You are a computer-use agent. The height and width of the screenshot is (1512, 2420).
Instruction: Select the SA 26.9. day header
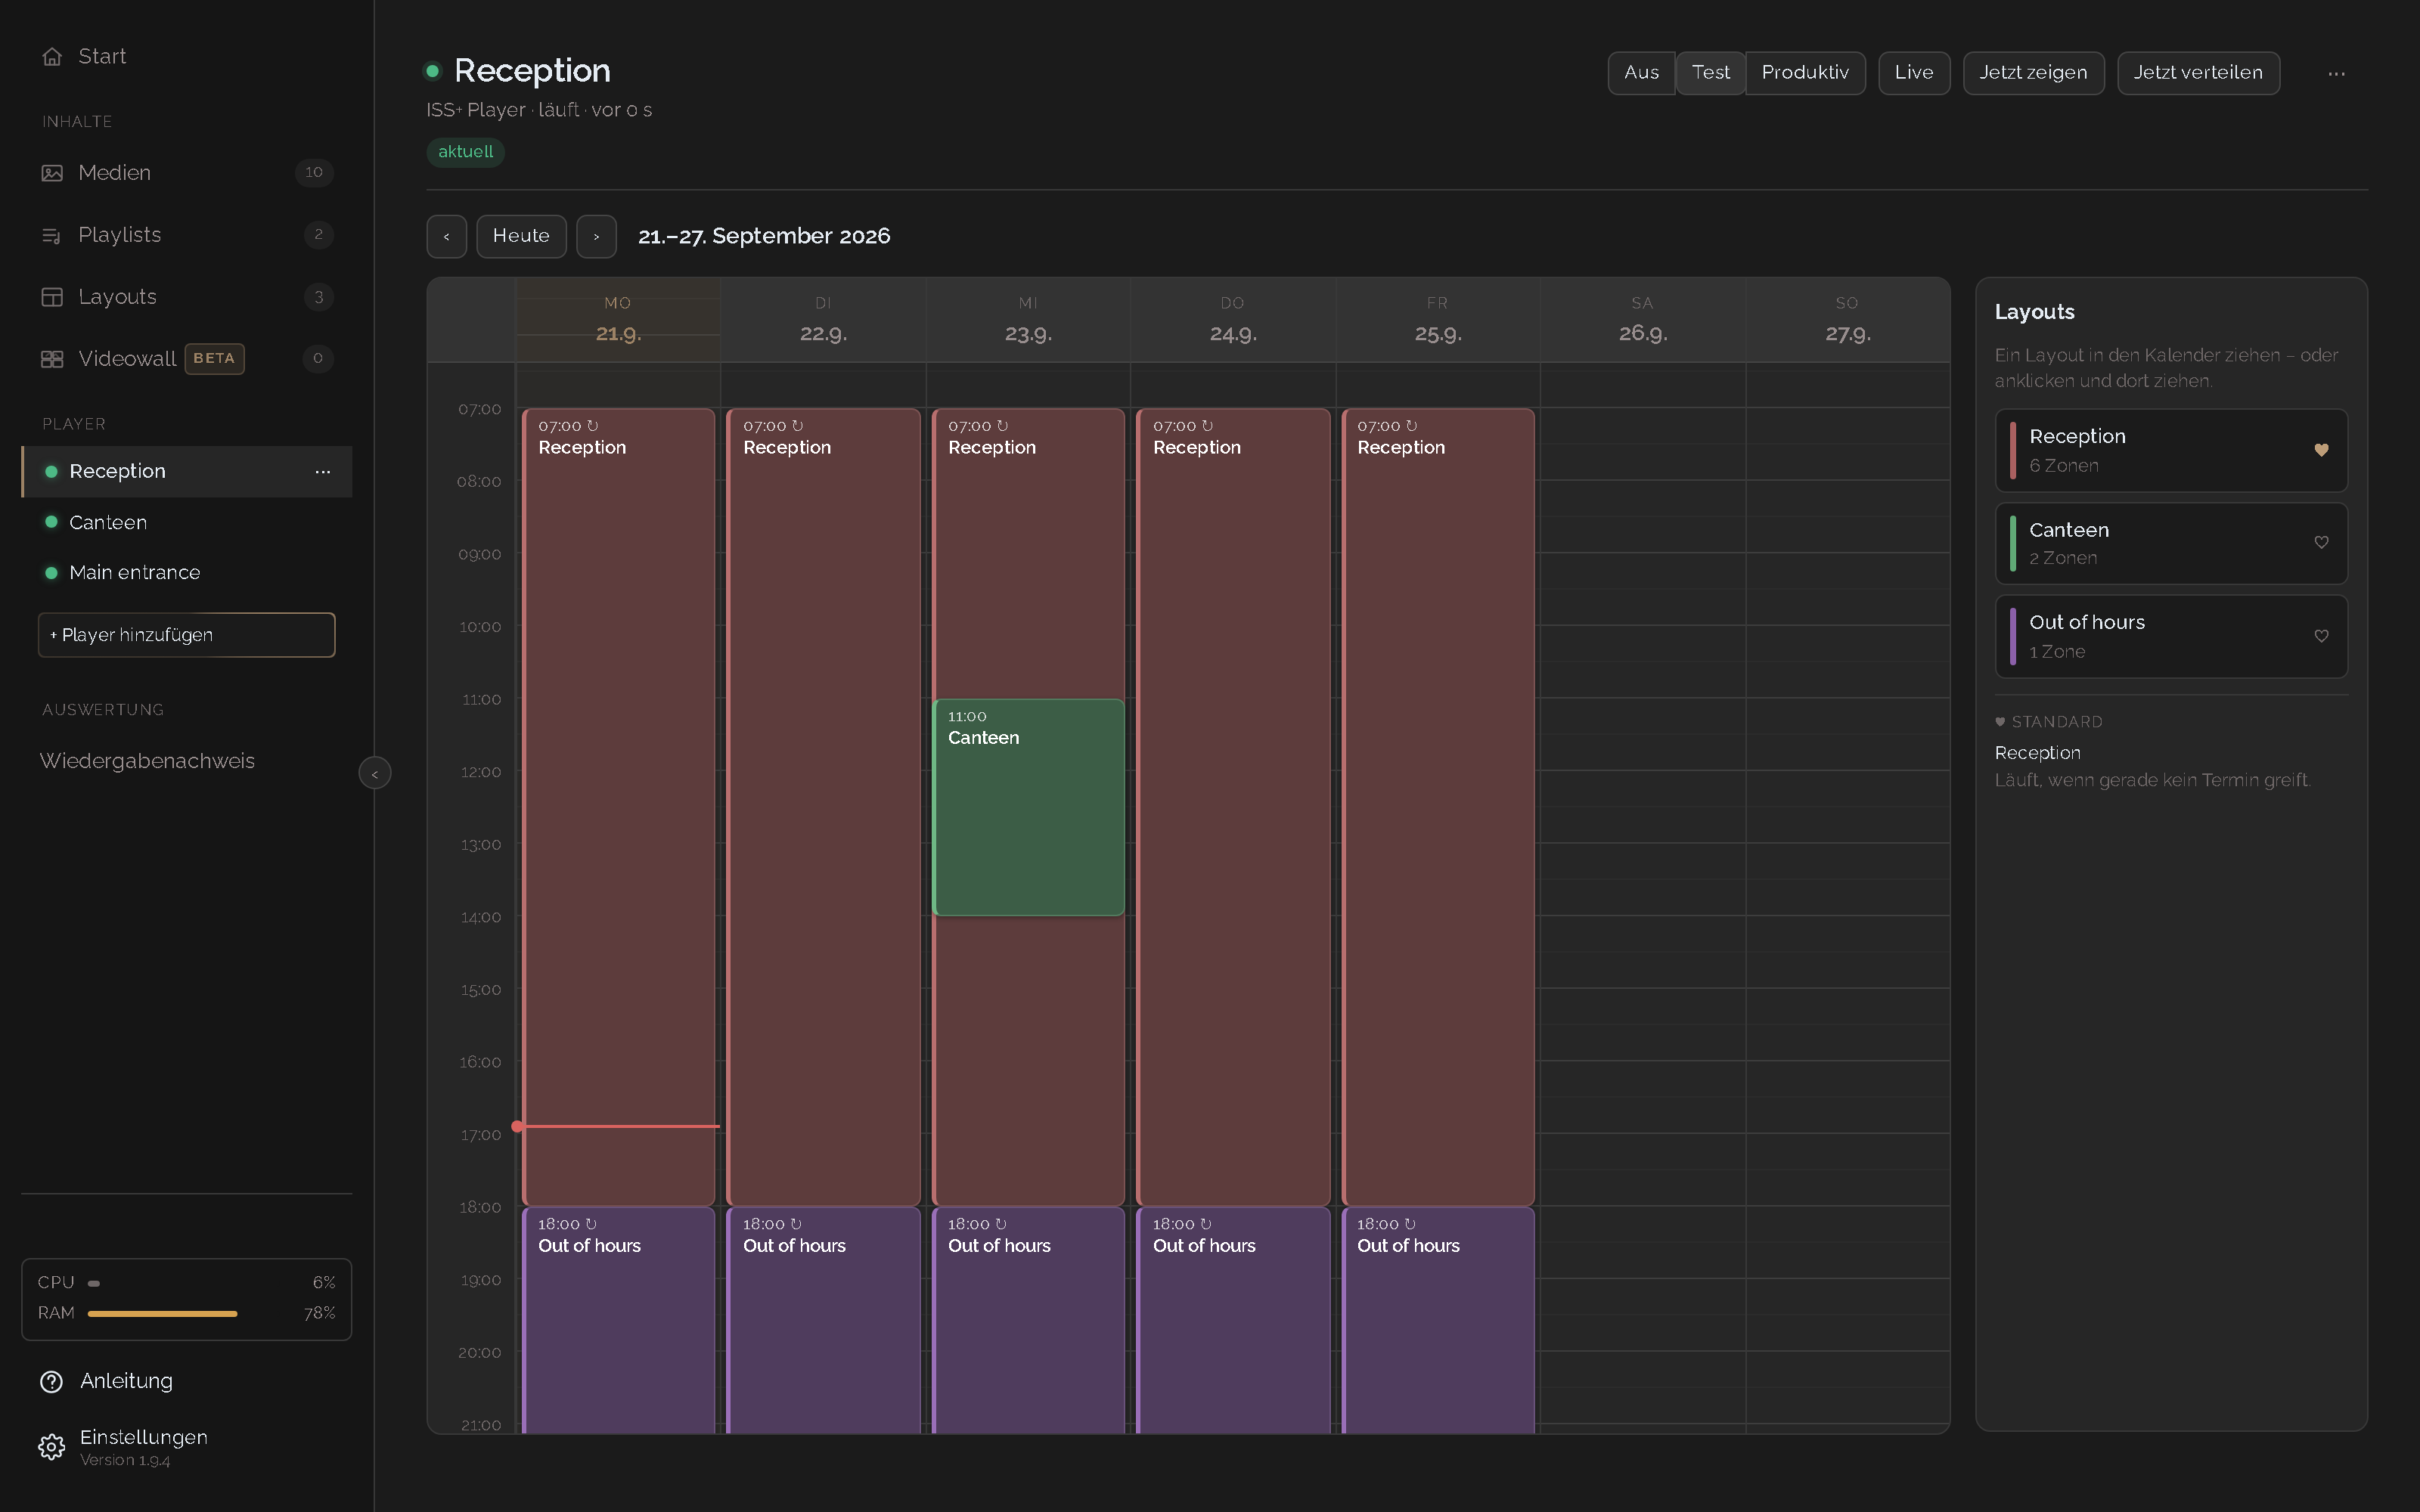pos(1643,320)
